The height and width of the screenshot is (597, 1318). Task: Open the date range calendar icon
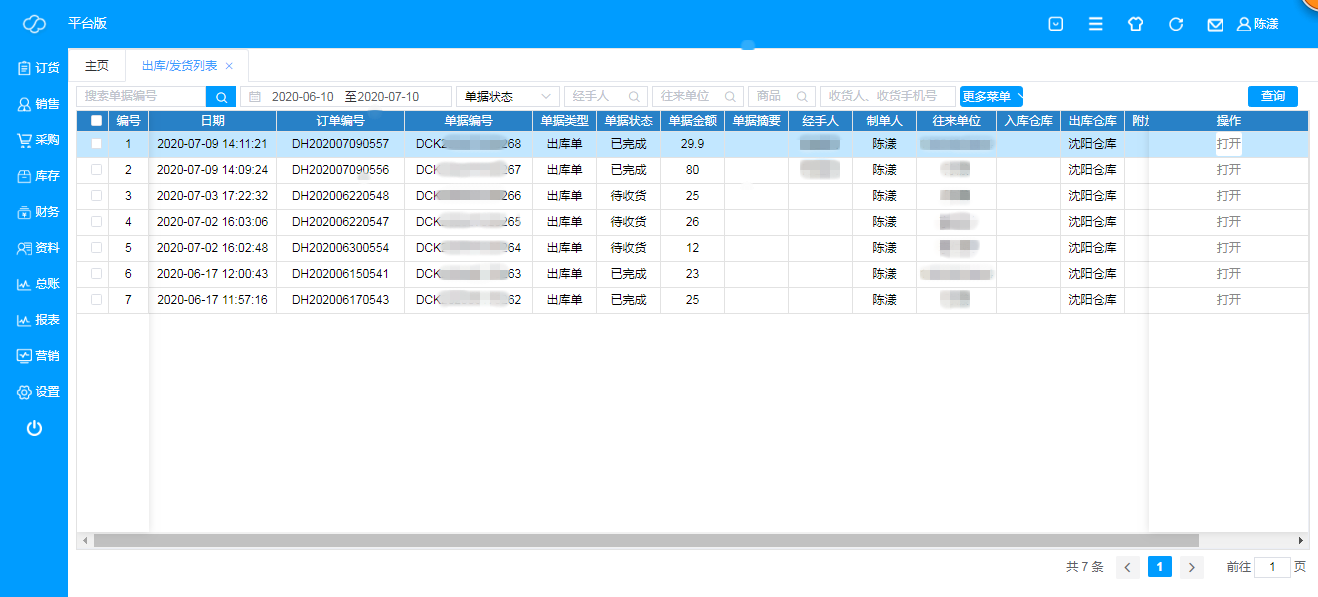255,97
